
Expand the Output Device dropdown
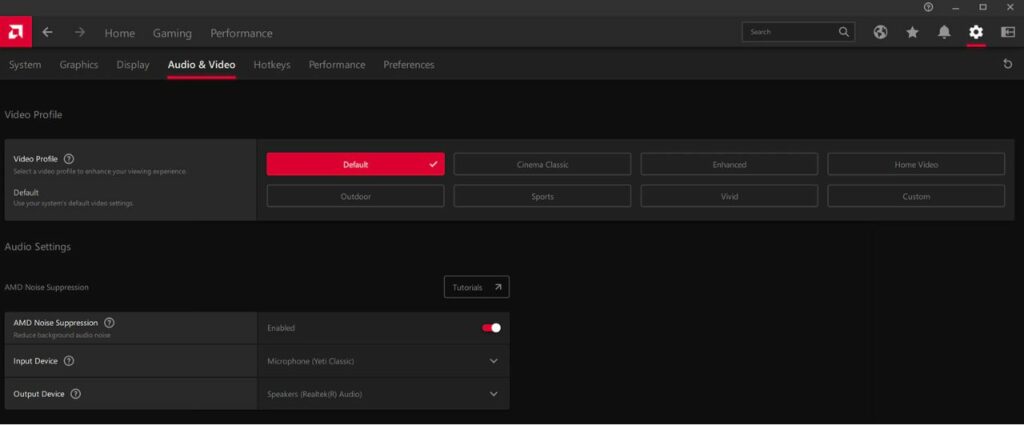(494, 394)
